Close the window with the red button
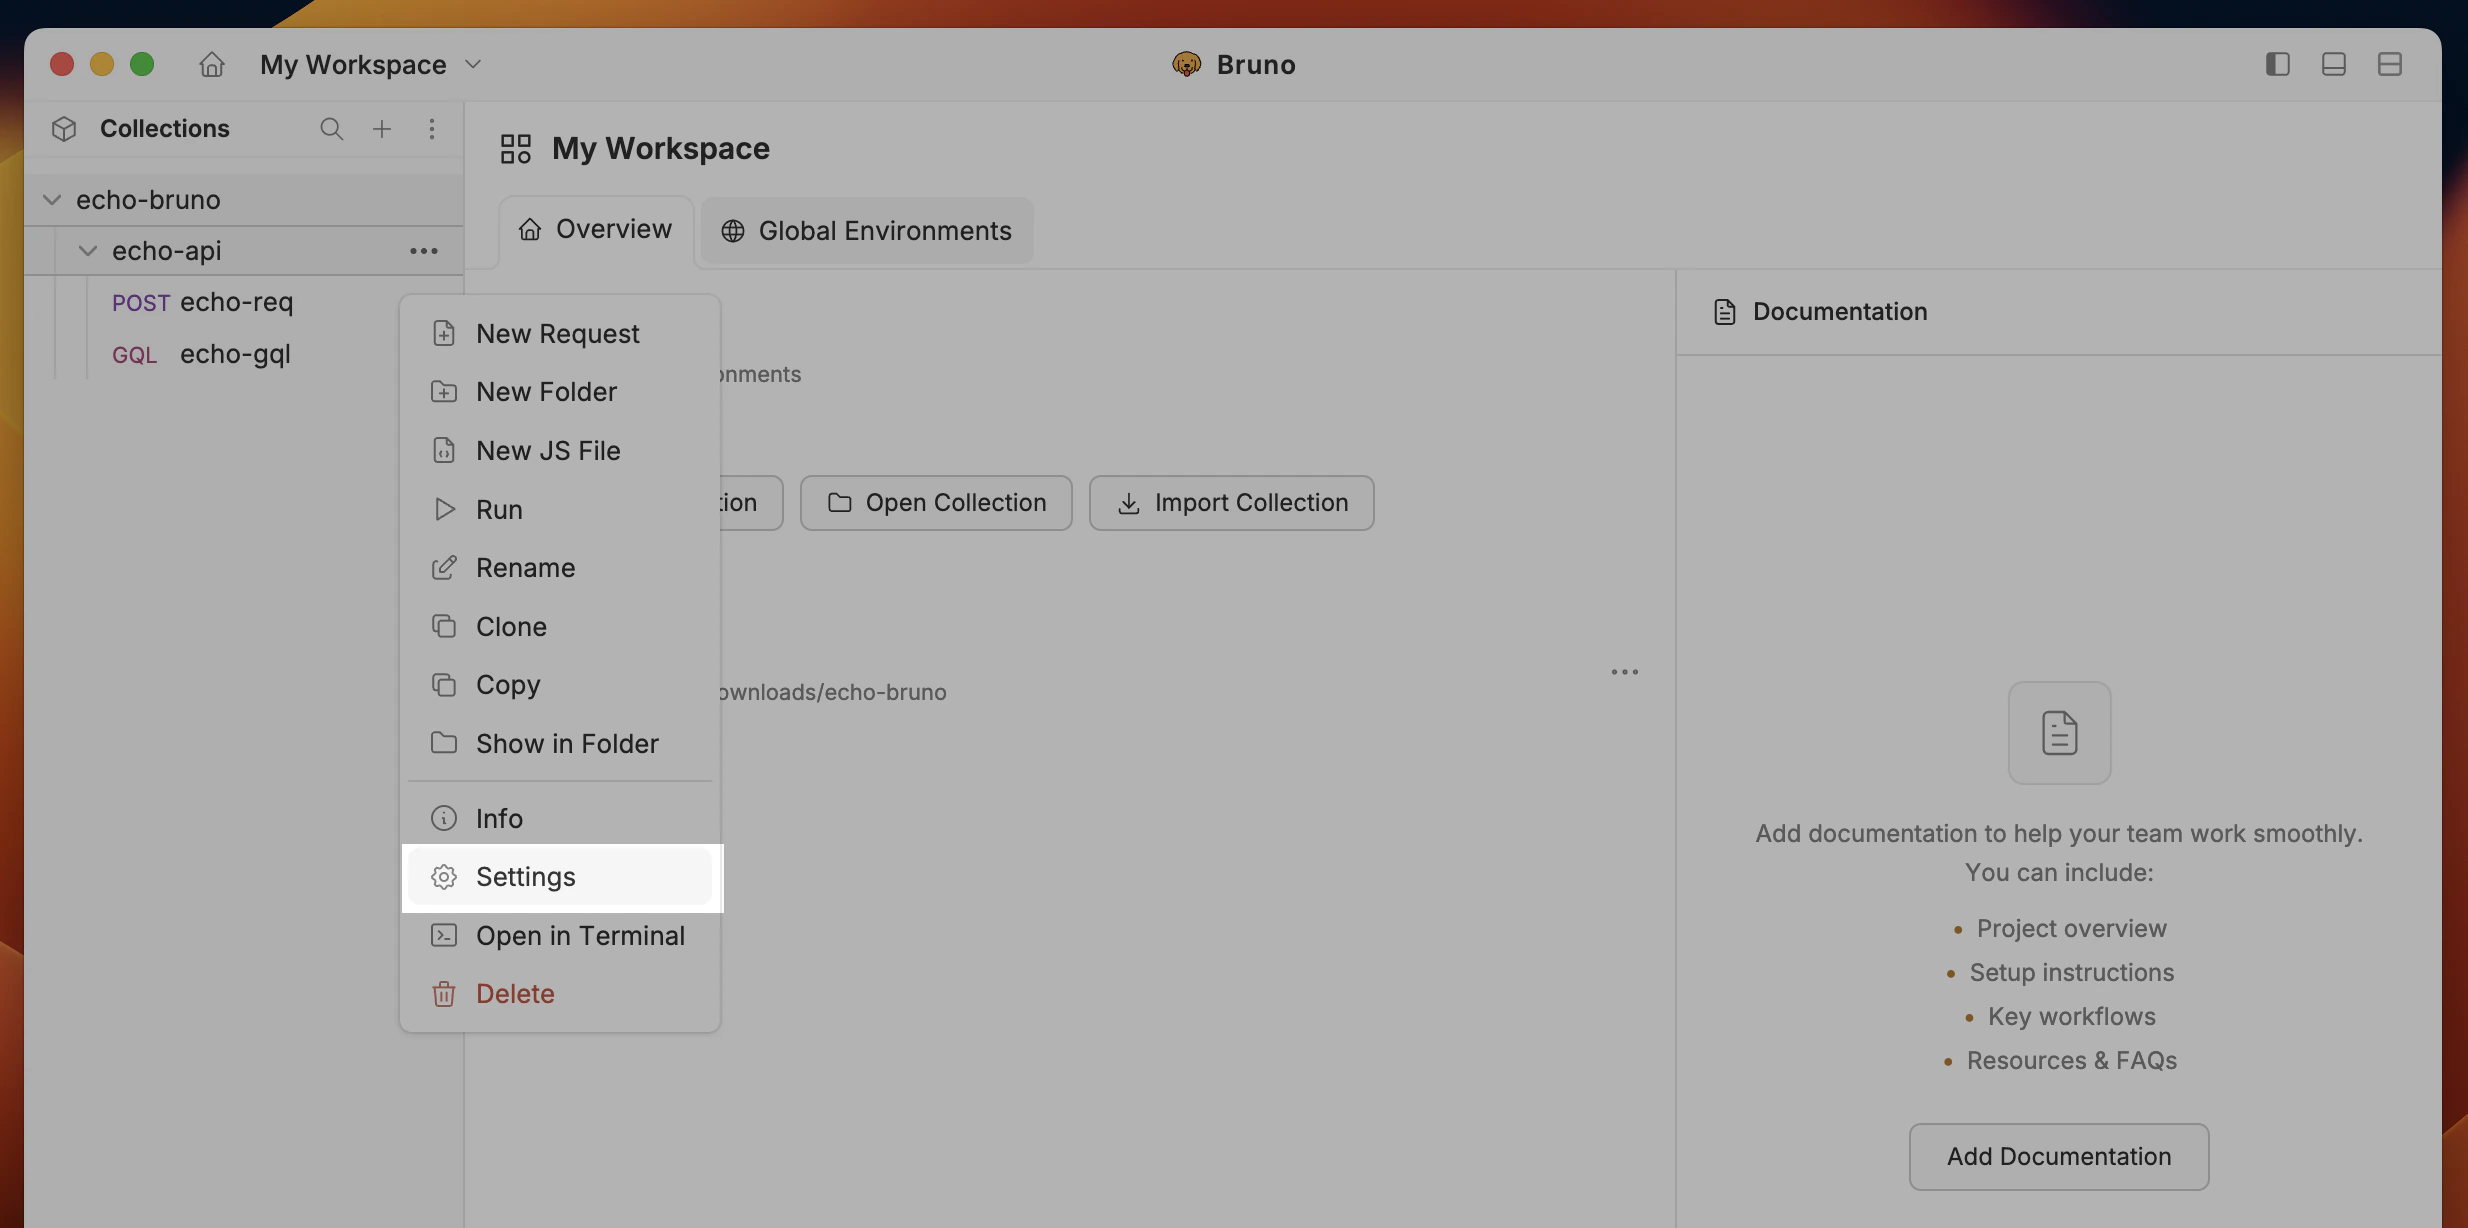Viewport: 2468px width, 1228px height. 62,64
